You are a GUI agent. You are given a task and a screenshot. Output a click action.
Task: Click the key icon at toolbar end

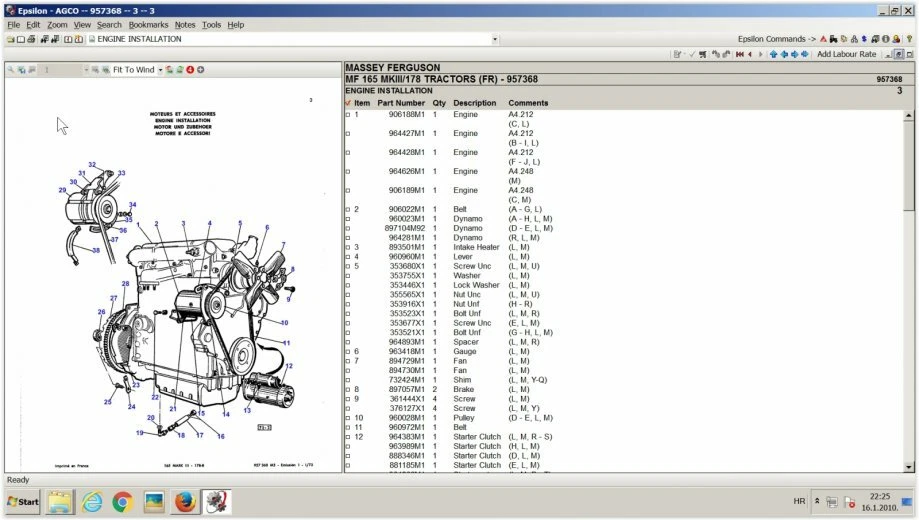[x=910, y=39]
